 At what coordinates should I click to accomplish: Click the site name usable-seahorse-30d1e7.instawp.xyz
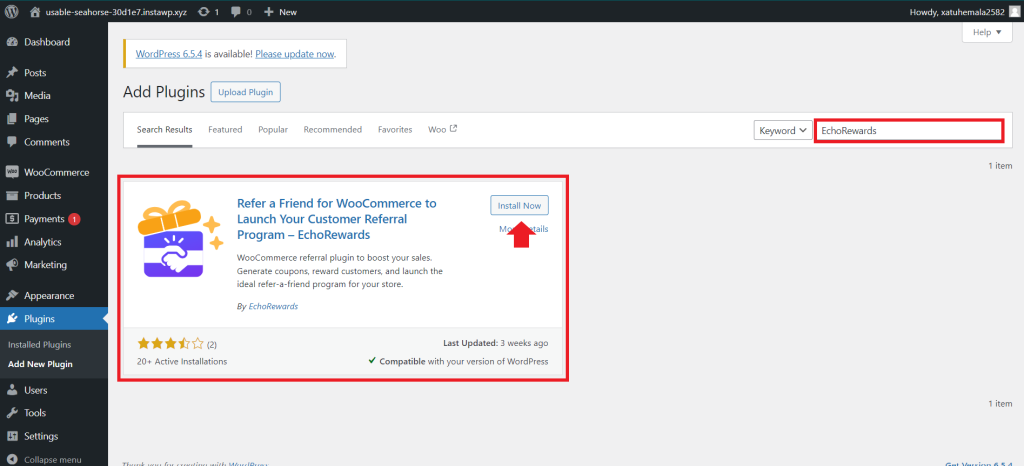pyautogui.click(x=116, y=12)
